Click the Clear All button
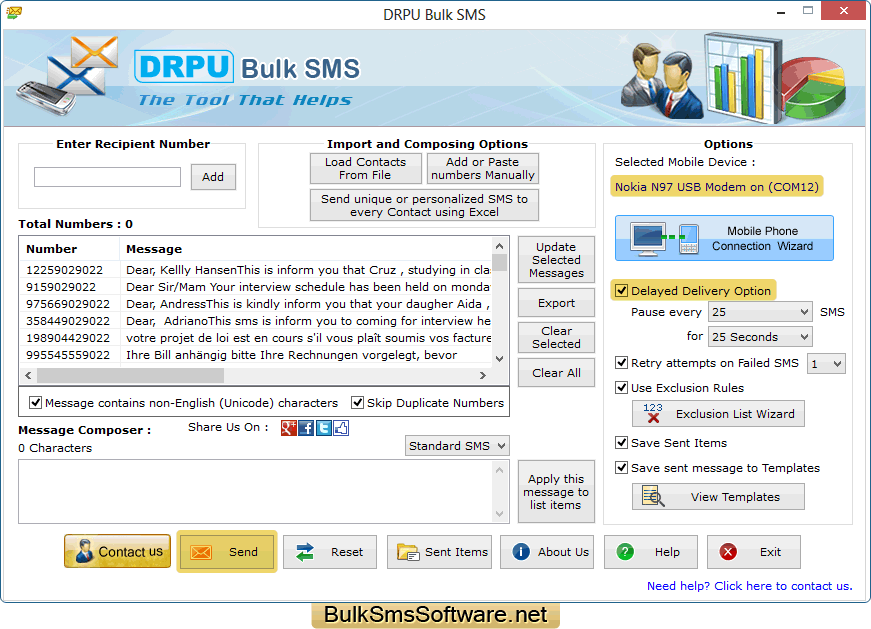This screenshot has width=871, height=629. click(556, 373)
